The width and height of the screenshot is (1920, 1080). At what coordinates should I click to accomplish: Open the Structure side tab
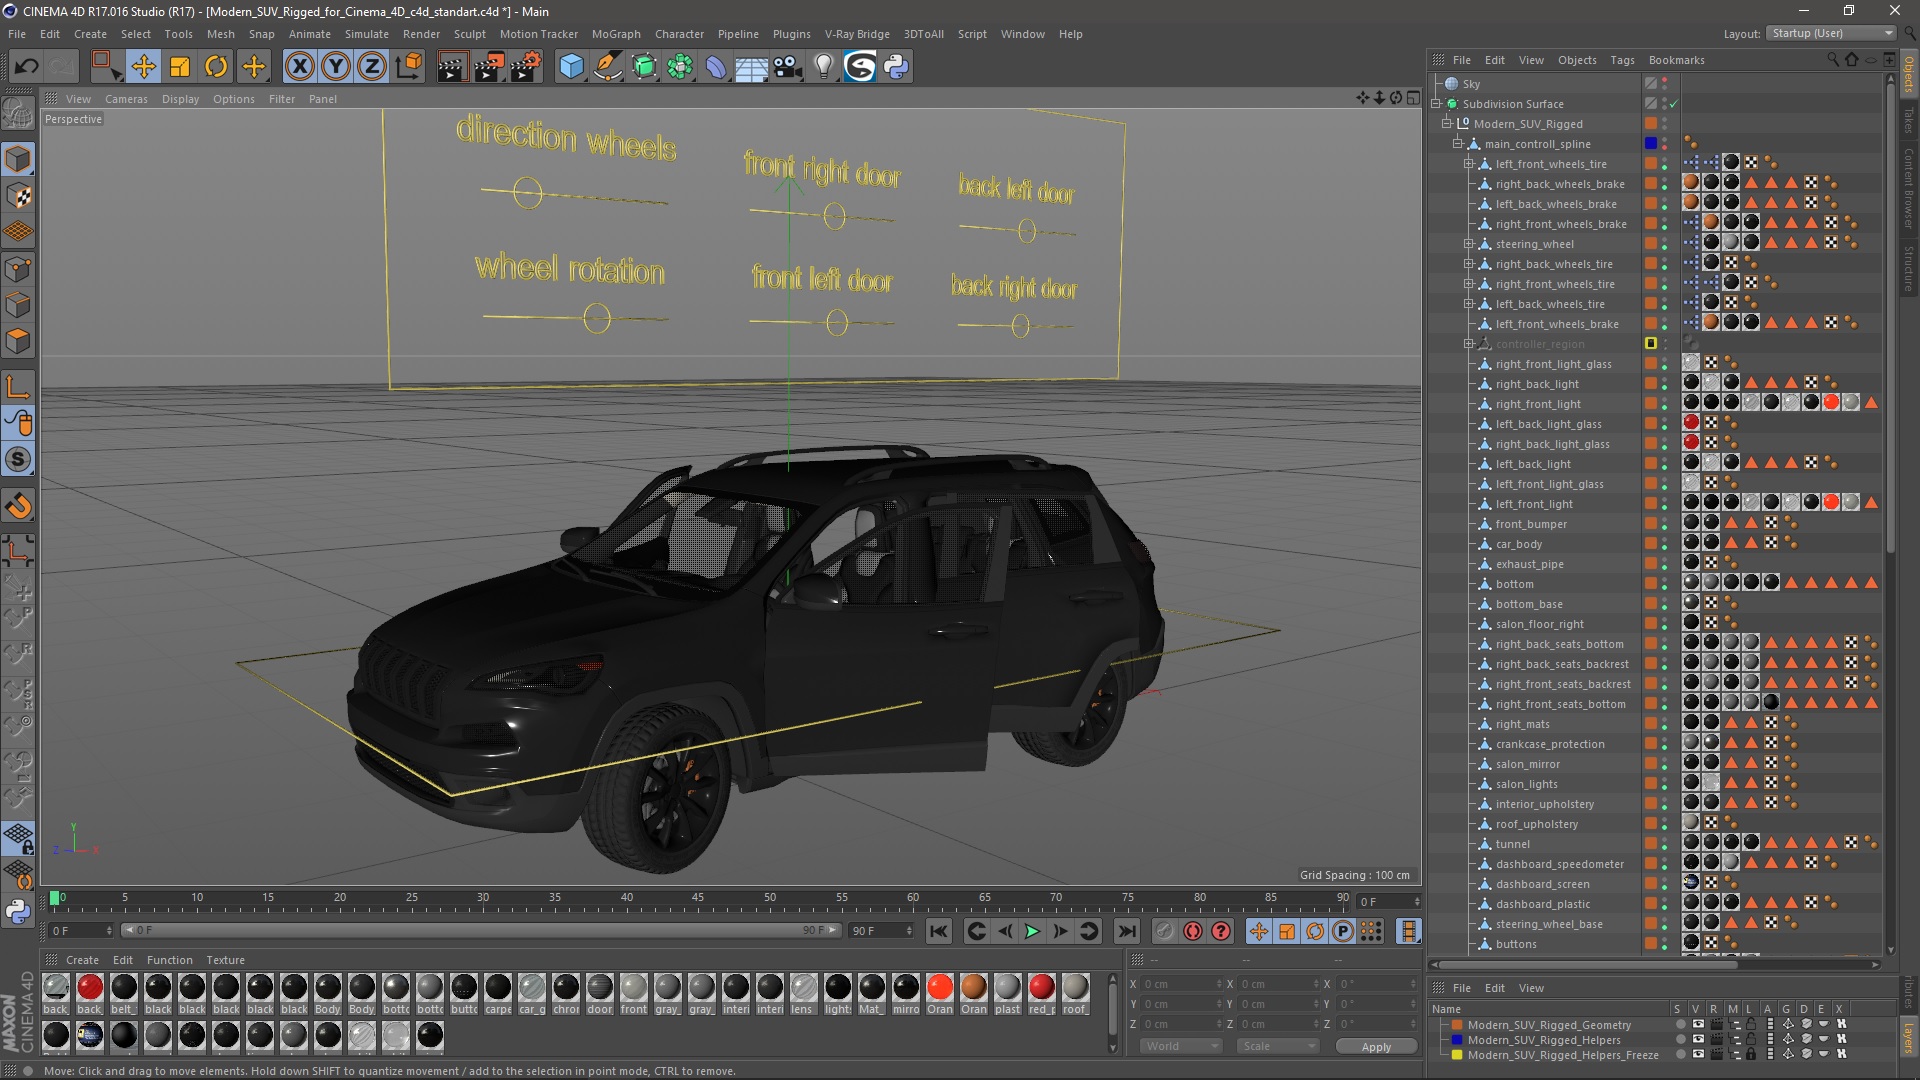1909,268
